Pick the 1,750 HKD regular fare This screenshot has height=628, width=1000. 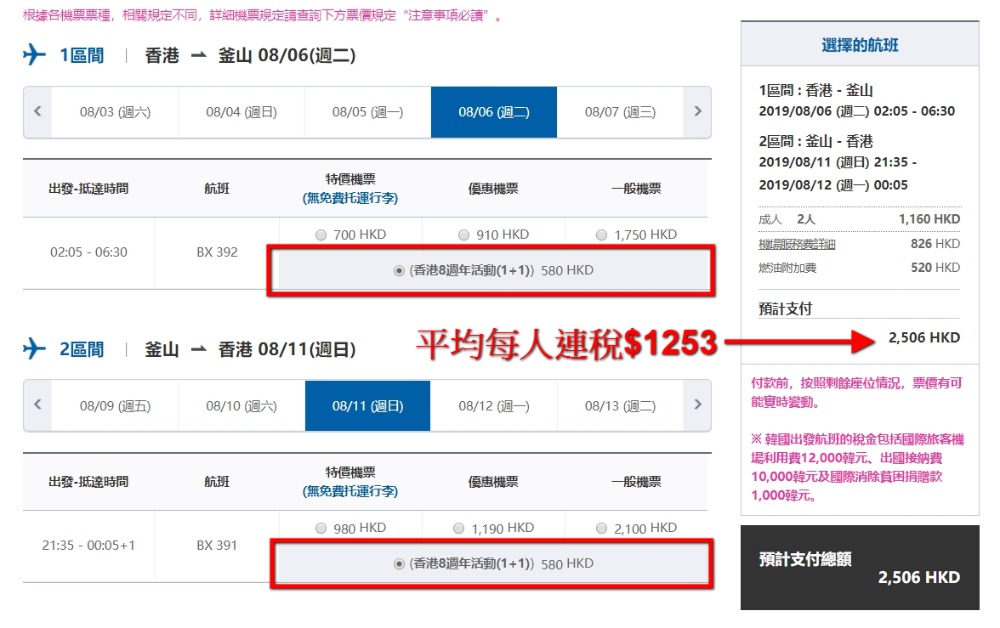(601, 235)
